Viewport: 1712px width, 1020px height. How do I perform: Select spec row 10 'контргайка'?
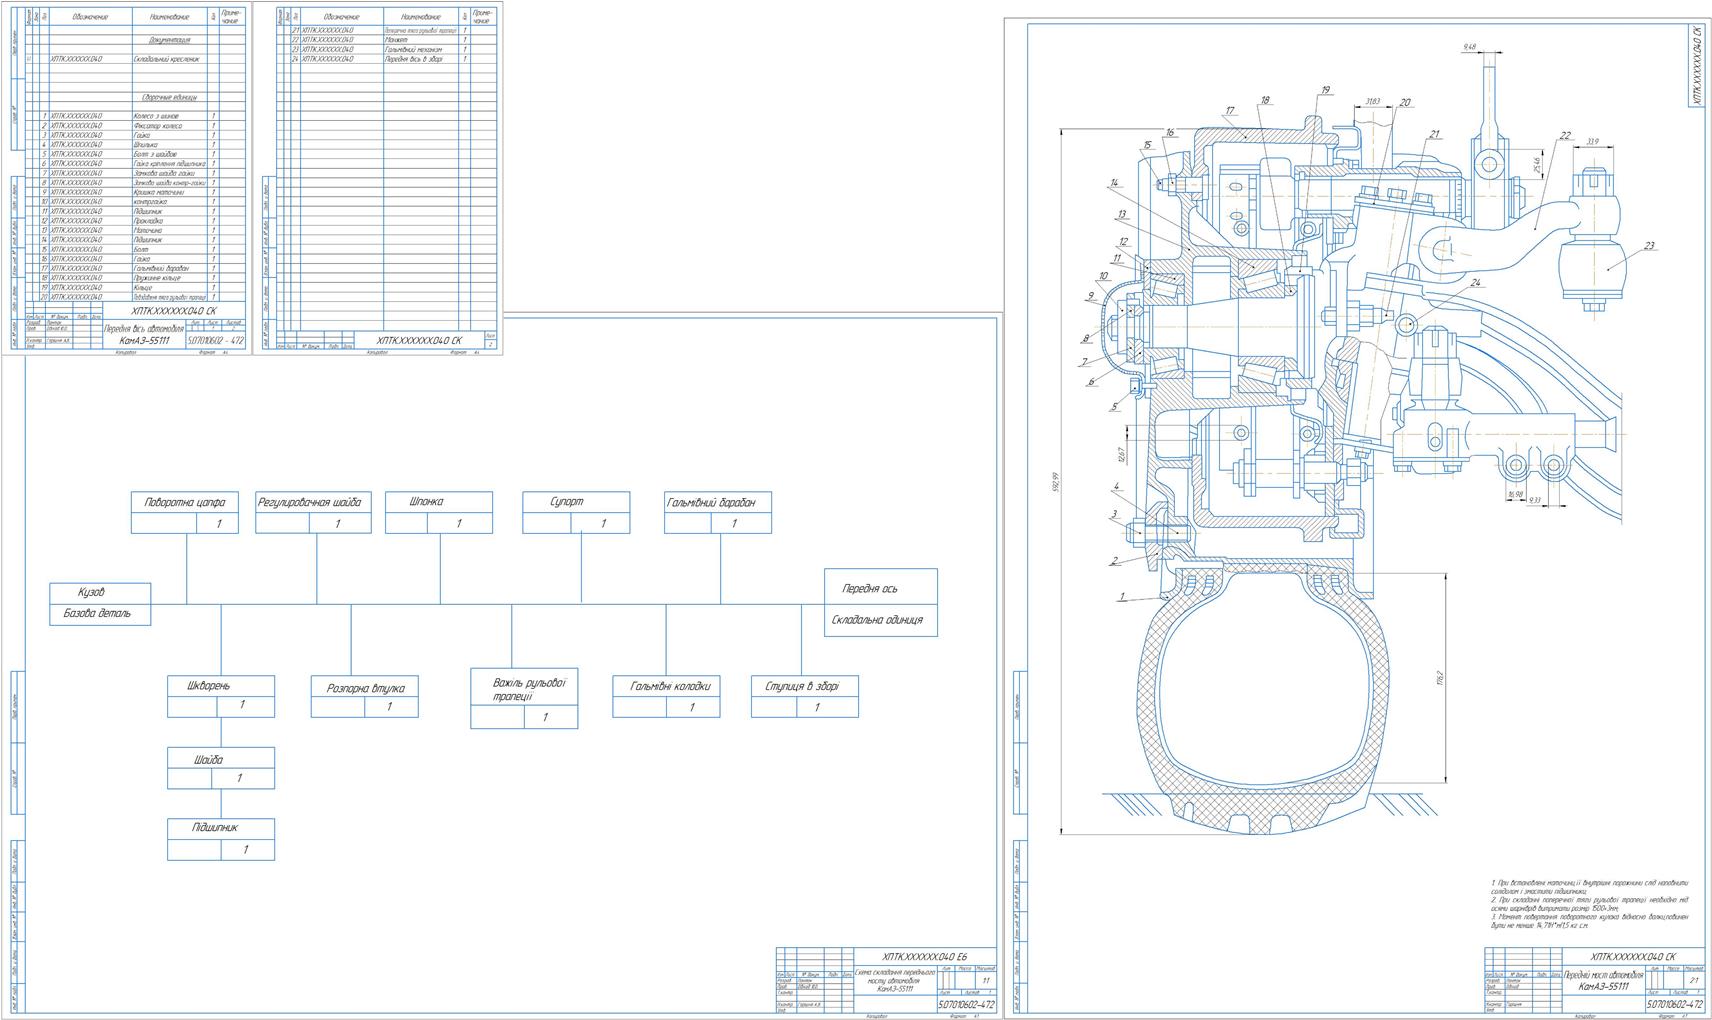point(135,202)
